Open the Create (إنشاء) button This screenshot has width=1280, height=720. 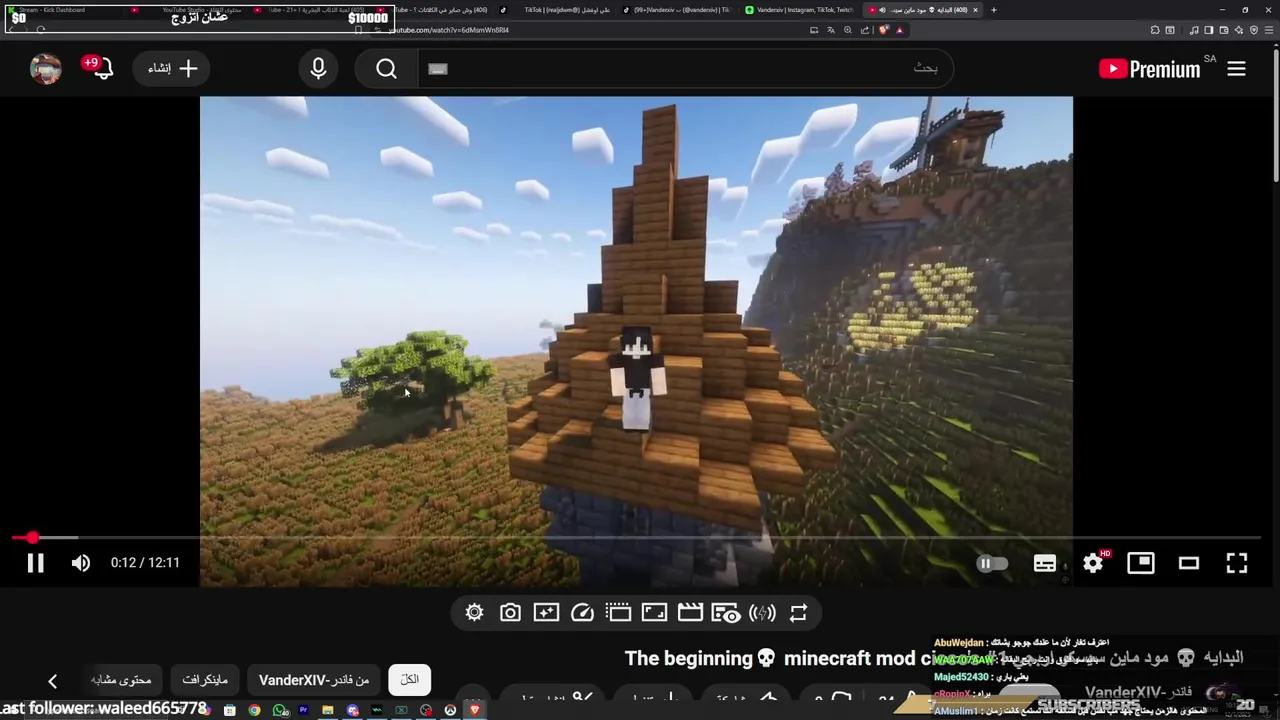[x=173, y=68]
